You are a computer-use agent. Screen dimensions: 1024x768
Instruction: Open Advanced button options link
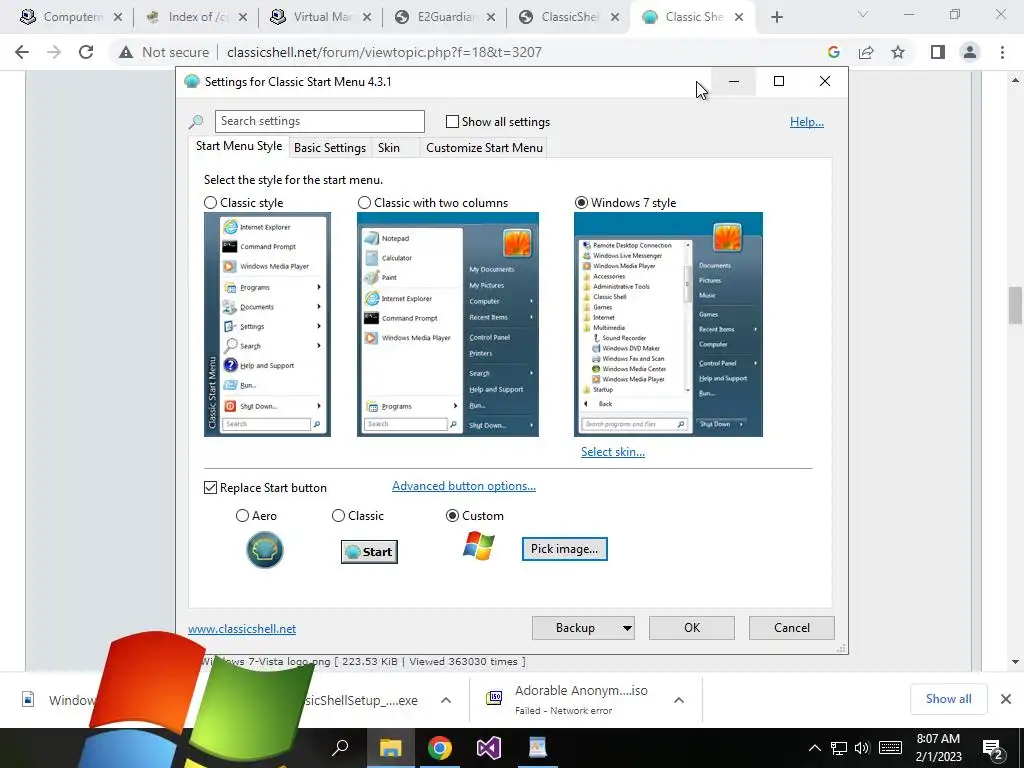point(464,486)
